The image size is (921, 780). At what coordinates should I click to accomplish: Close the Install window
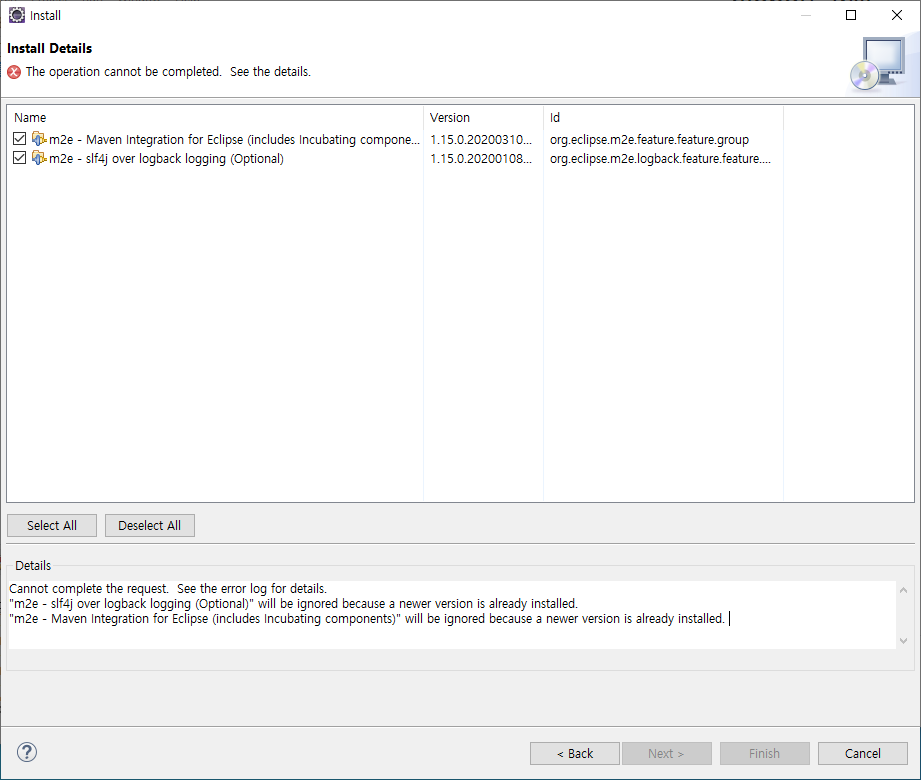[897, 15]
